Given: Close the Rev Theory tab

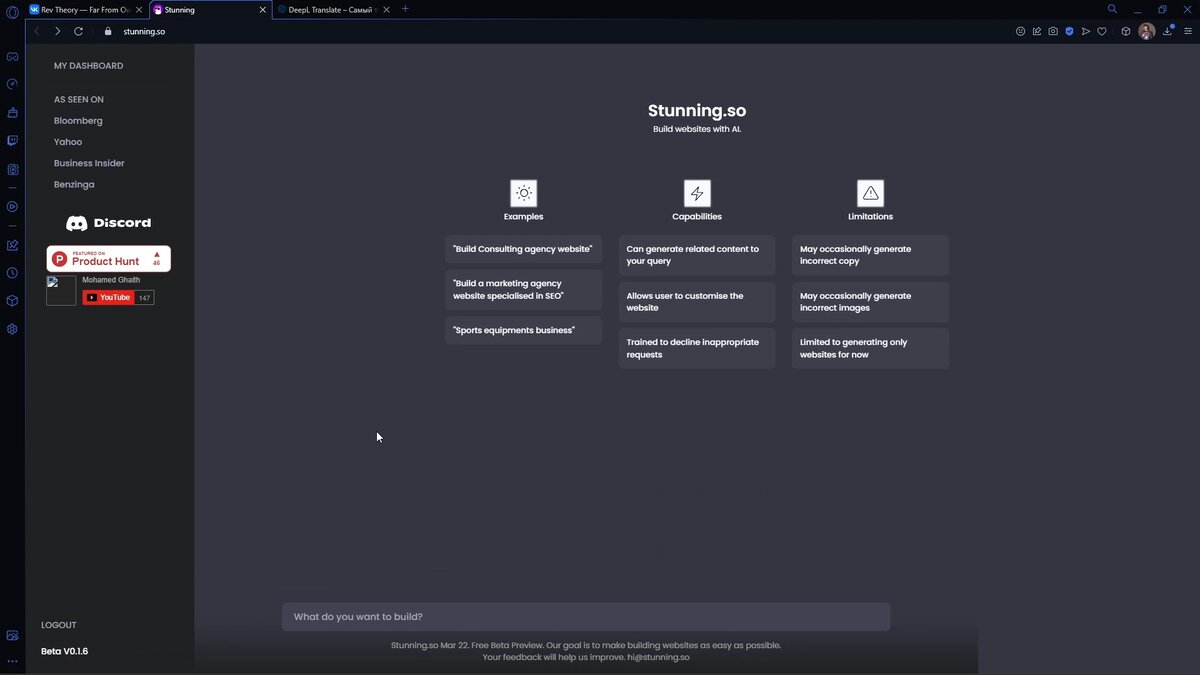Looking at the screenshot, I should pos(139,9).
